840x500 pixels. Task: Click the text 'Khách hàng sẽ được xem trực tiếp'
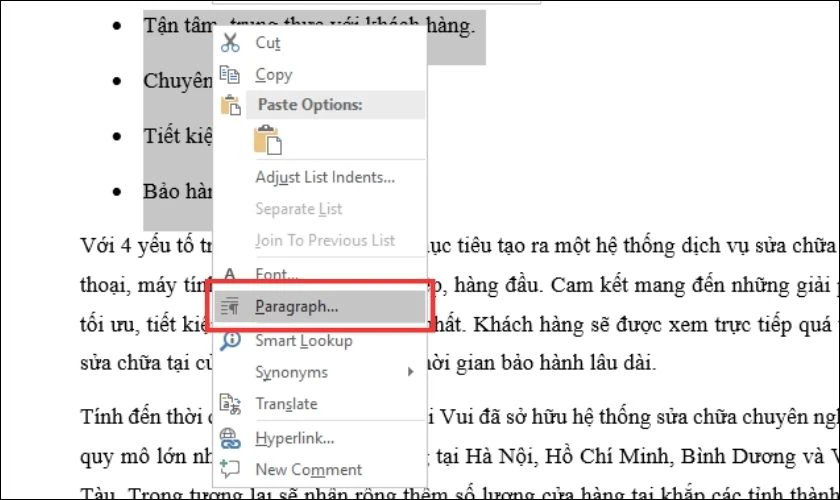pyautogui.click(x=632, y=325)
